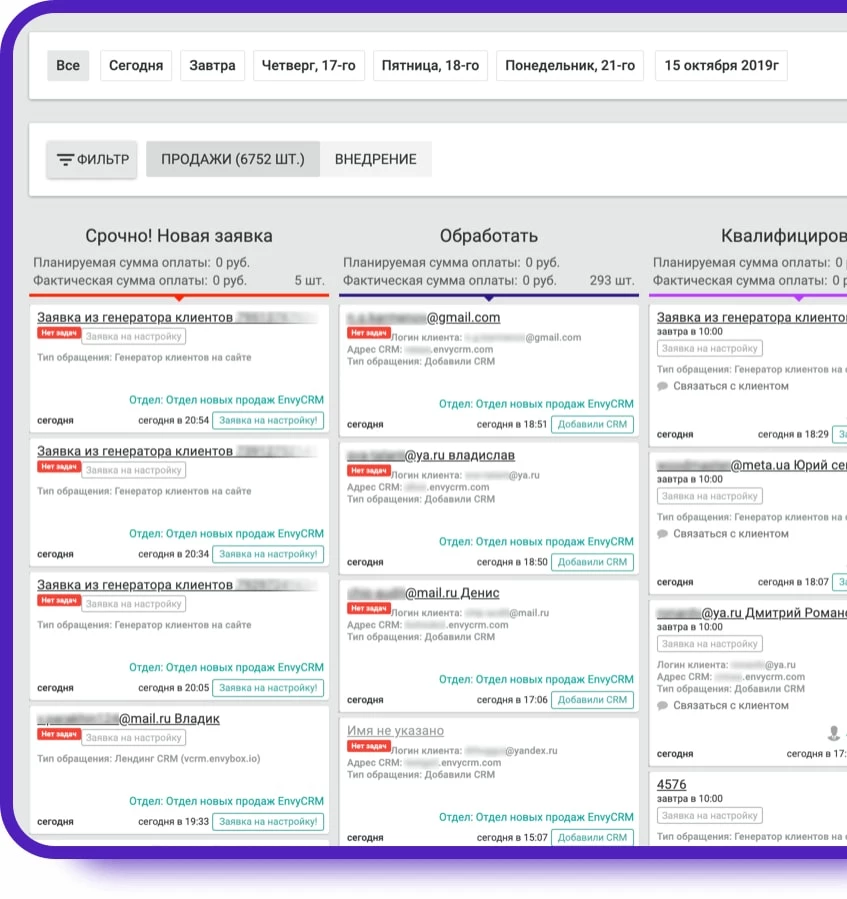
Task: Filter by Четверг, 17-го
Action: coord(308,66)
